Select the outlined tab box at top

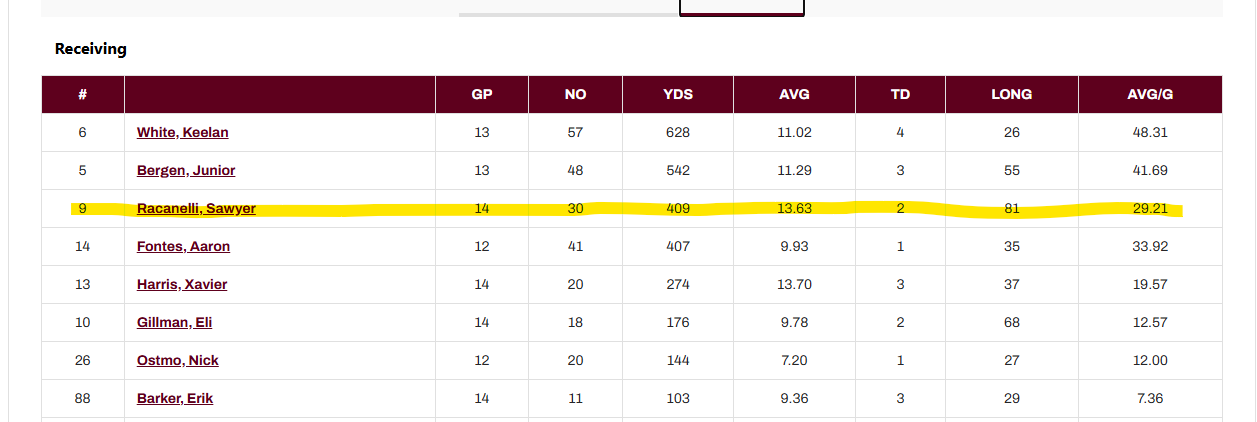tap(741, 8)
